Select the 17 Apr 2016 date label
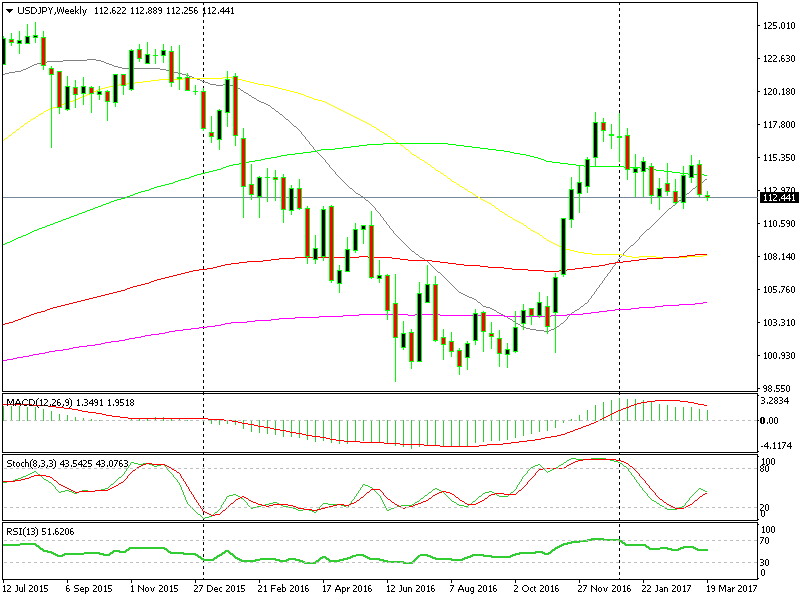This screenshot has width=800, height=600. coord(347,588)
